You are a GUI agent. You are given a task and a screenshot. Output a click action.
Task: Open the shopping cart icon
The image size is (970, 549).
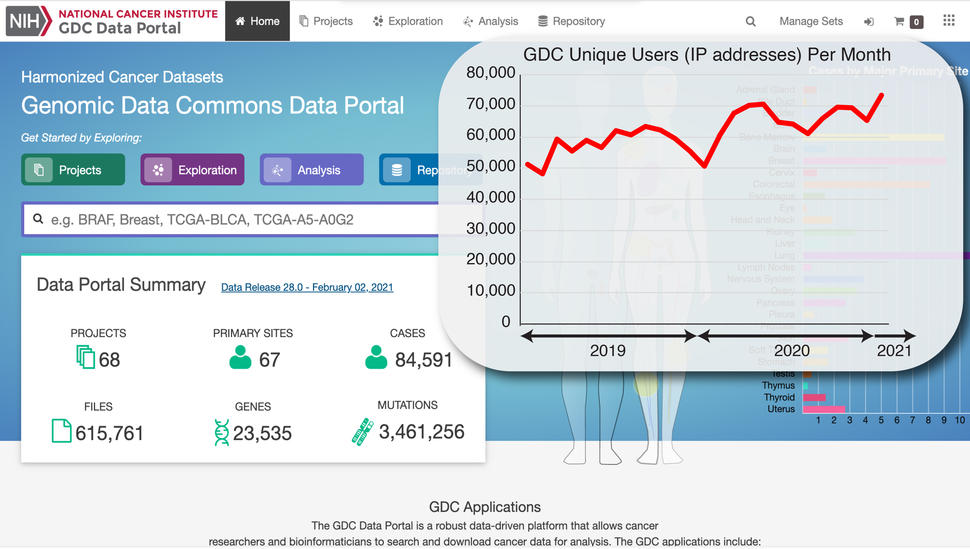[x=900, y=21]
